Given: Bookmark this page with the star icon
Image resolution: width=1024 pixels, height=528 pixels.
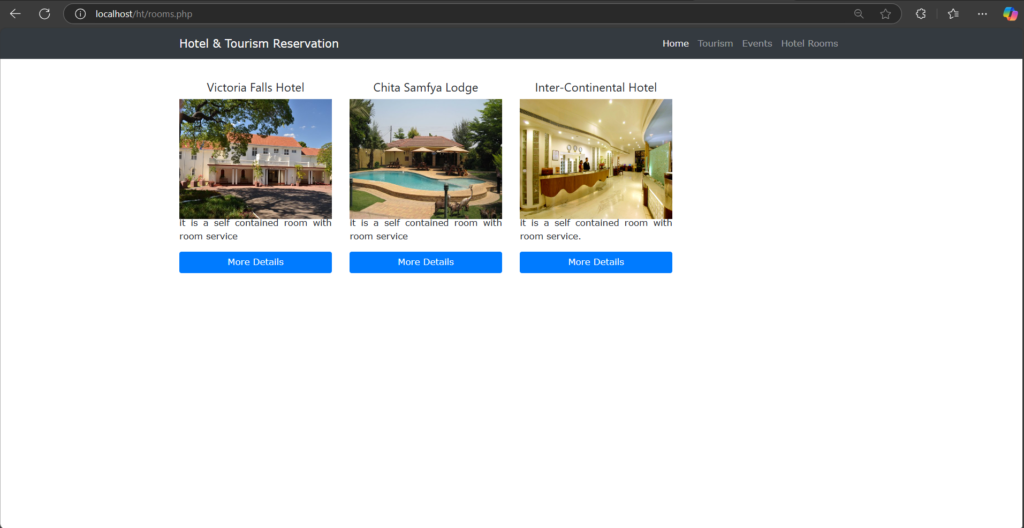Looking at the screenshot, I should (x=885, y=14).
